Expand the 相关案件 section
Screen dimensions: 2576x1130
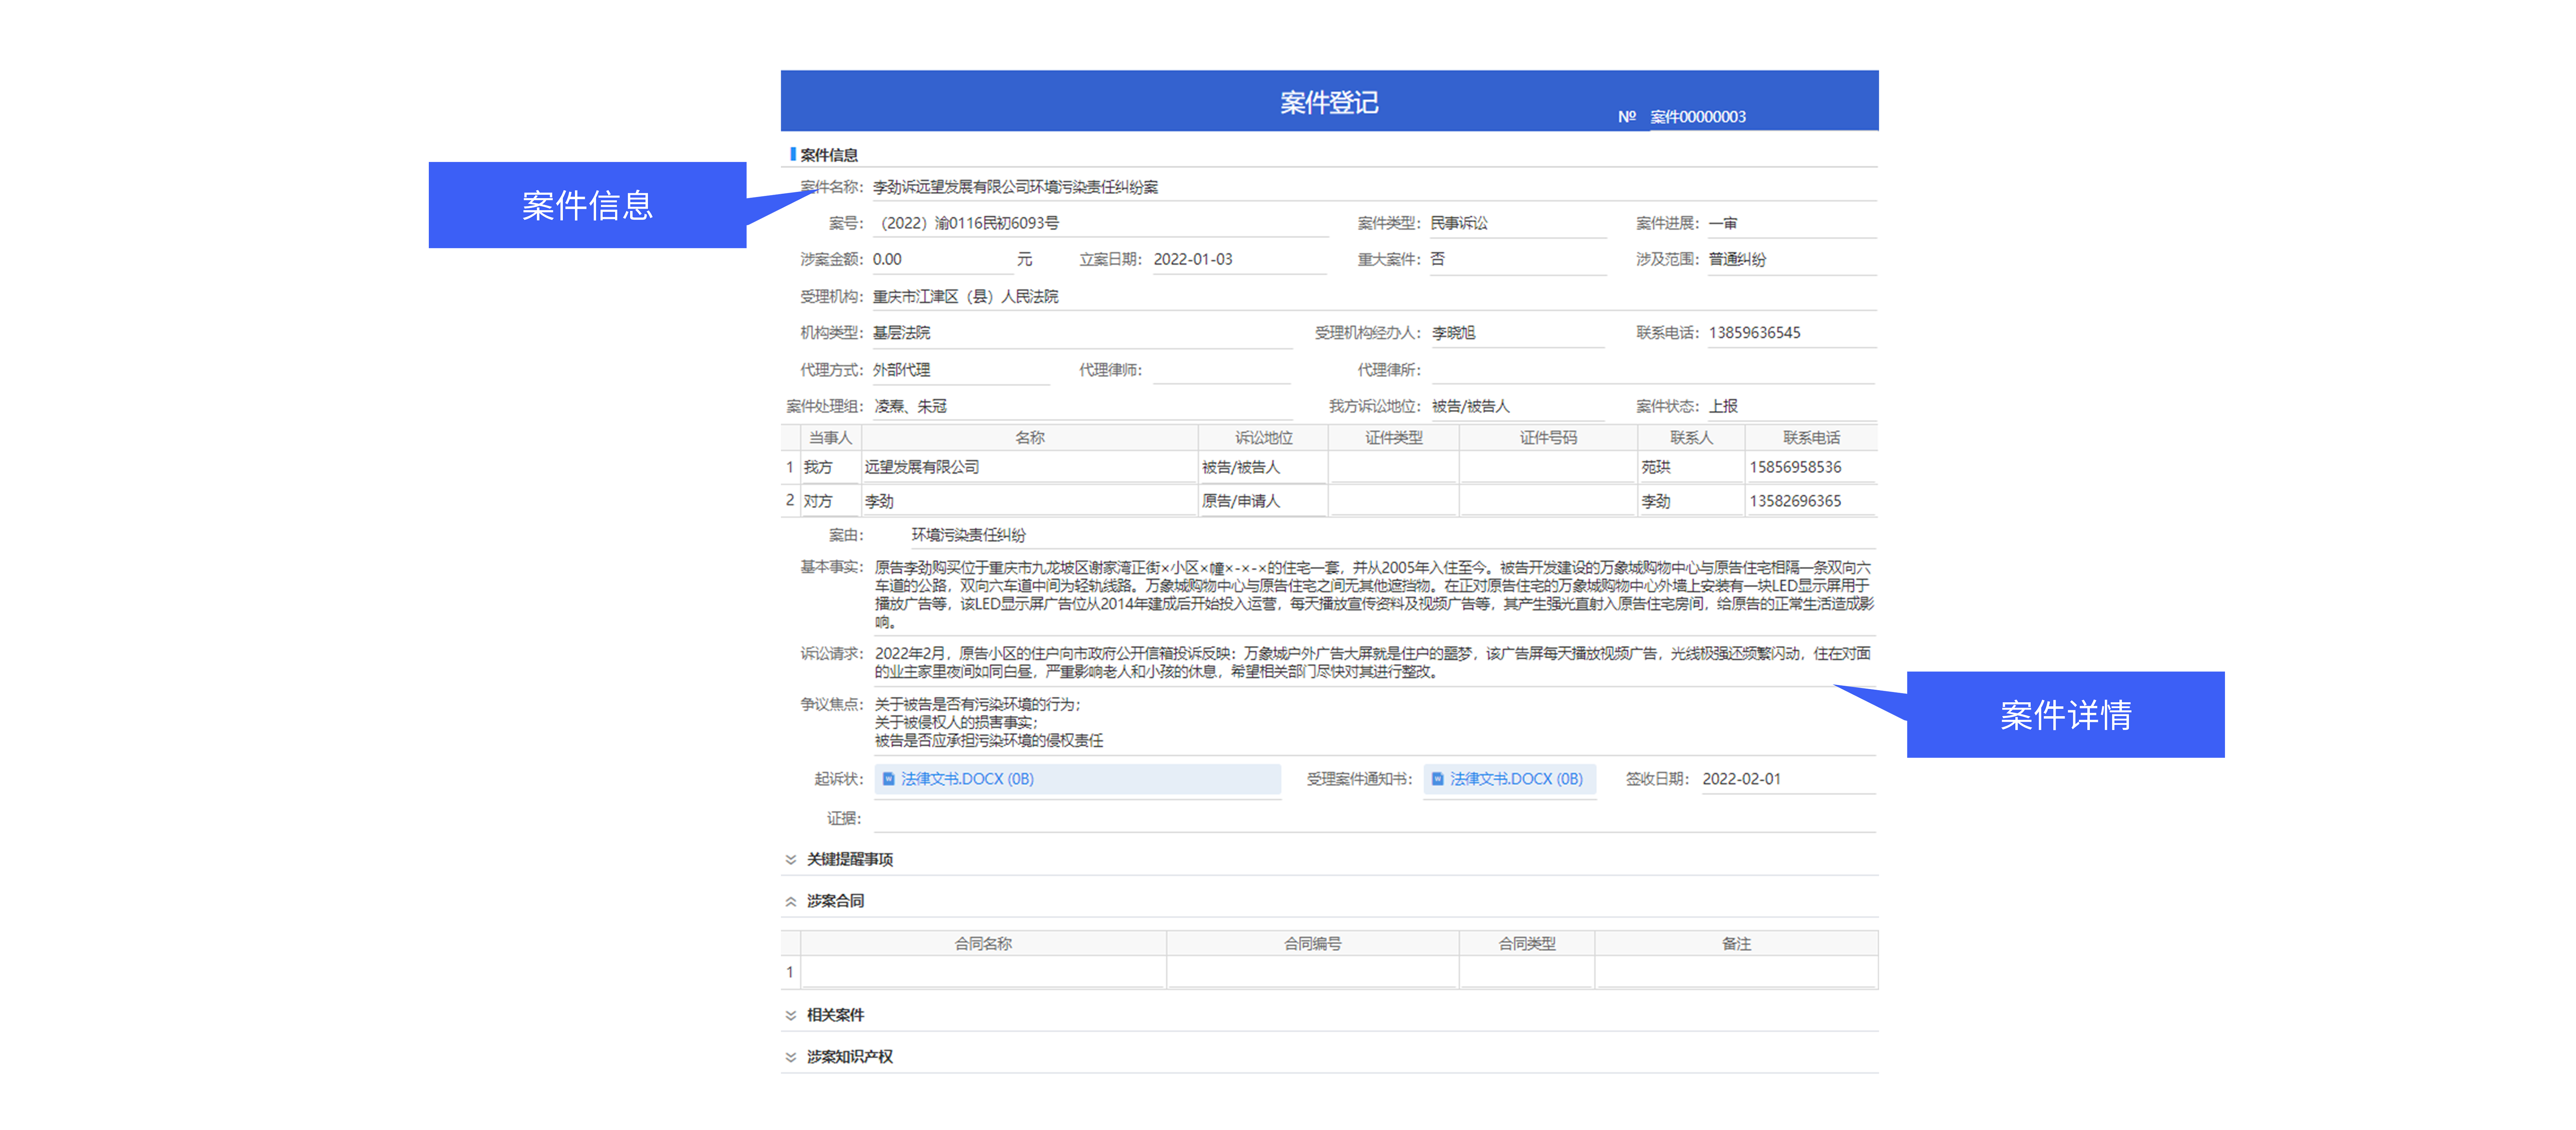click(x=790, y=1015)
